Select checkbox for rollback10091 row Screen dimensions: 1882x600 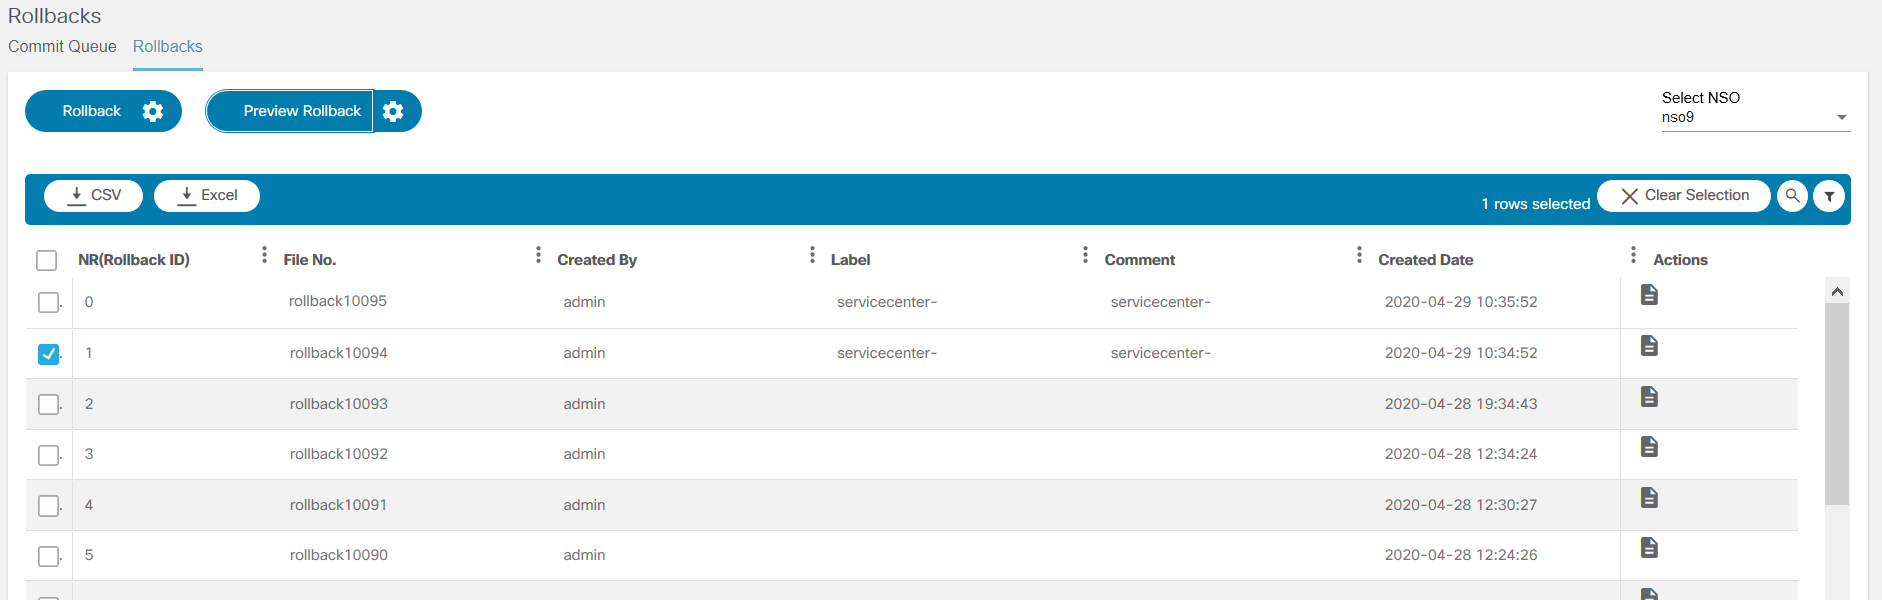[48, 505]
